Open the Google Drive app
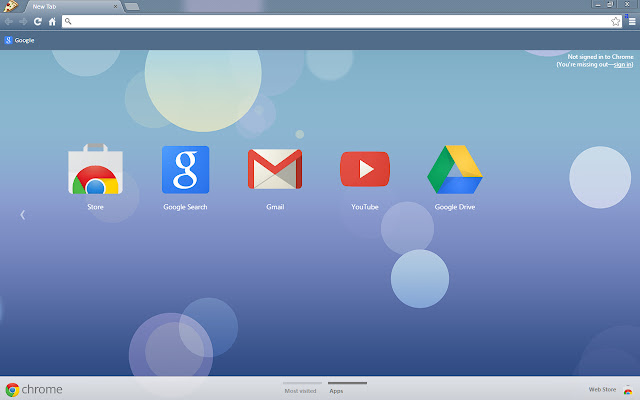Screen dimensions: 640x400 tap(455, 169)
